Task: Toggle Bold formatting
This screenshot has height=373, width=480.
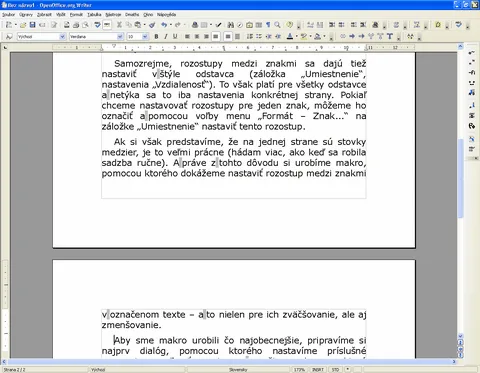Action: pyautogui.click(x=156, y=37)
